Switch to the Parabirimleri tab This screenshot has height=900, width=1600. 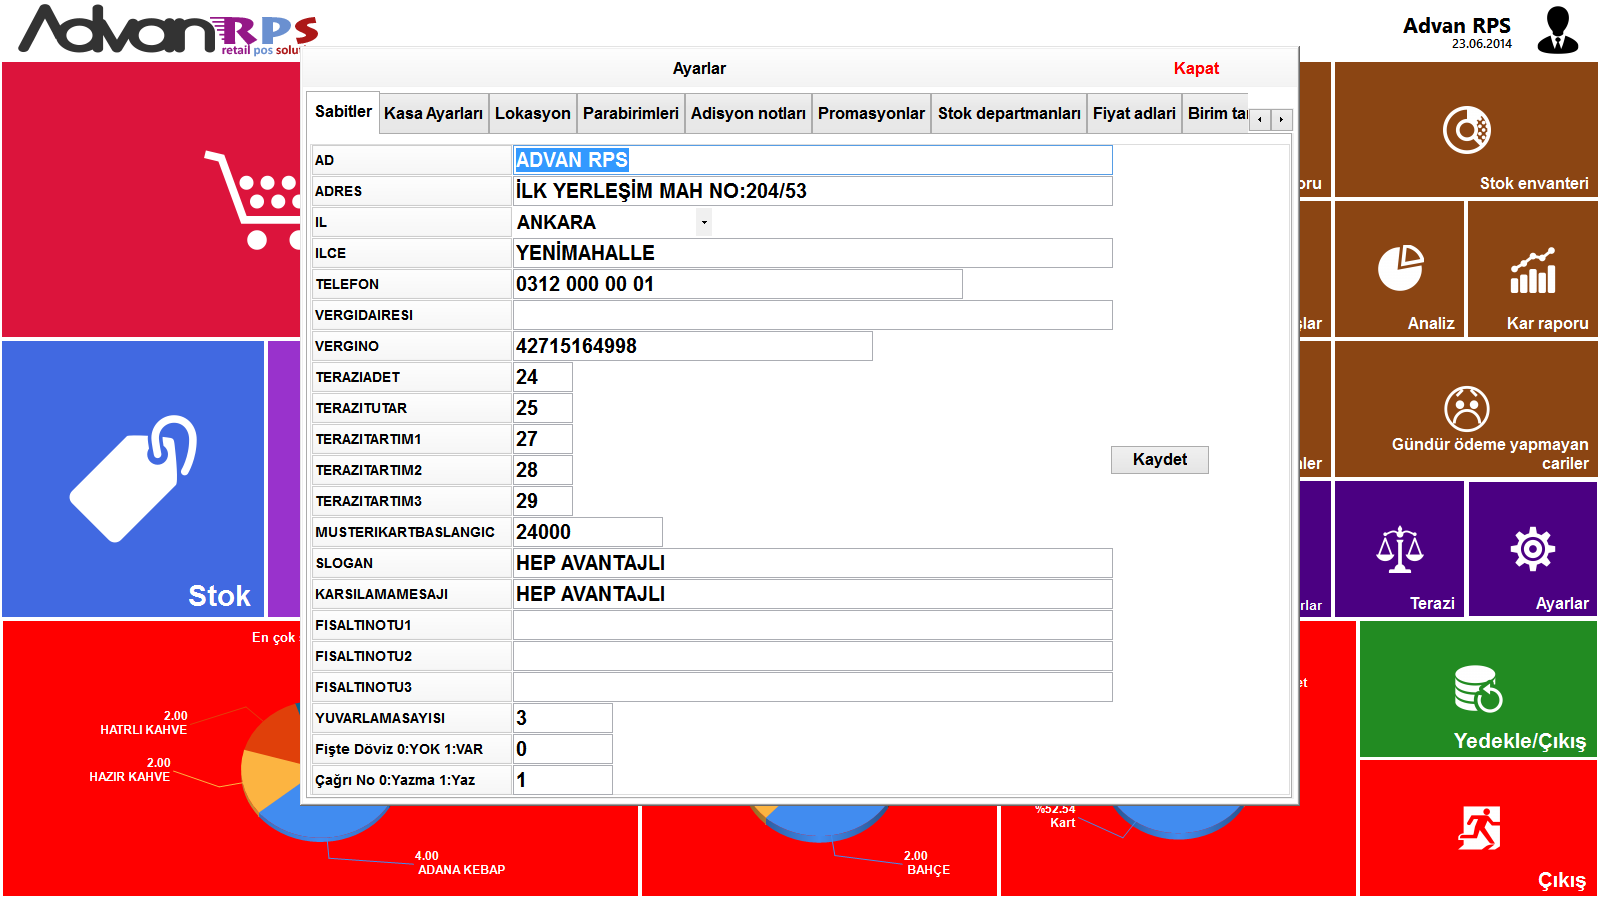click(630, 114)
